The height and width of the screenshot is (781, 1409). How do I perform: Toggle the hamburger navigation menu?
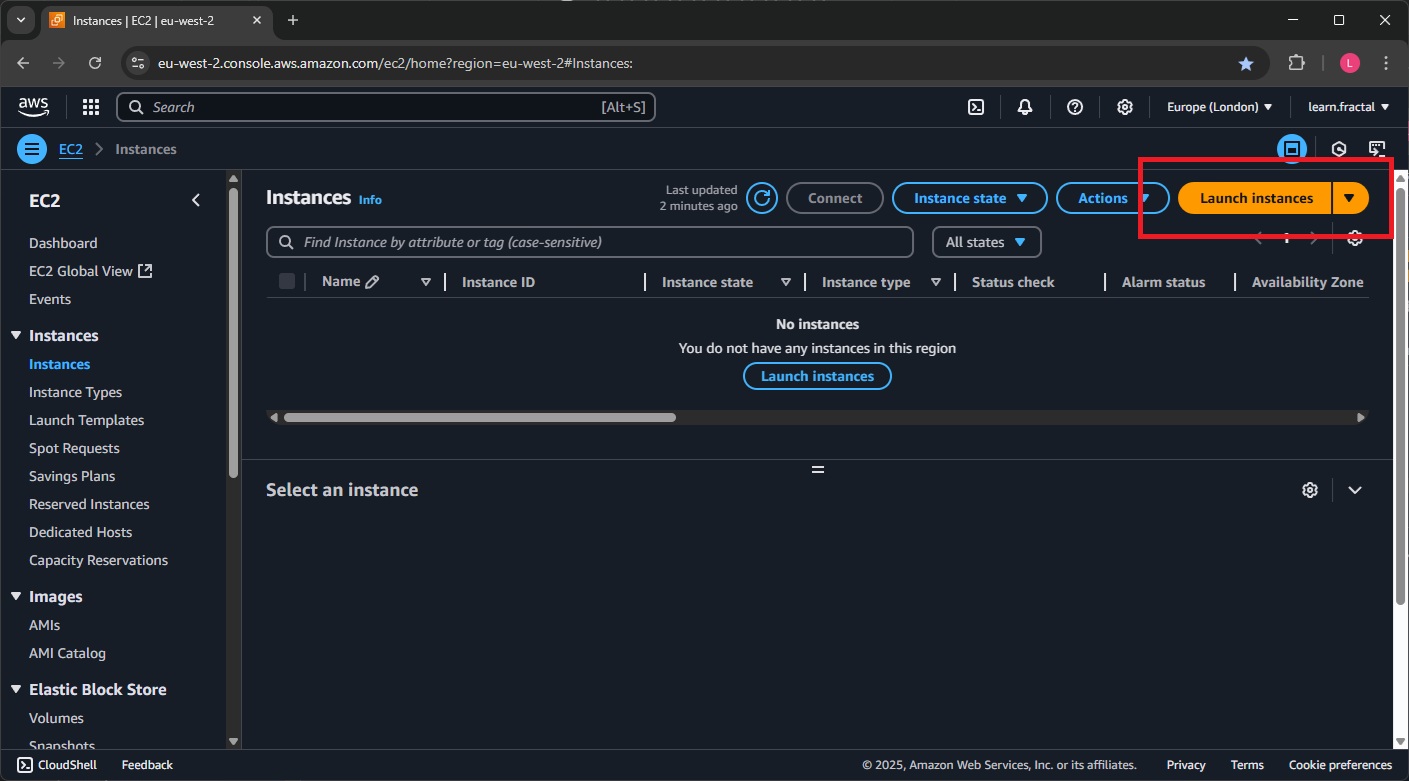pyautogui.click(x=31, y=148)
